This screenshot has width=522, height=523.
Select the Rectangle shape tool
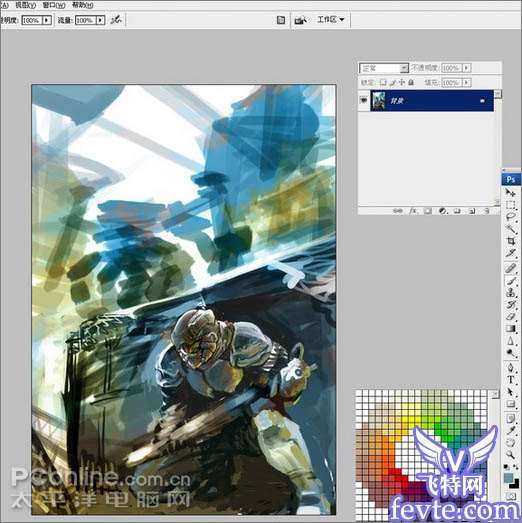point(510,404)
